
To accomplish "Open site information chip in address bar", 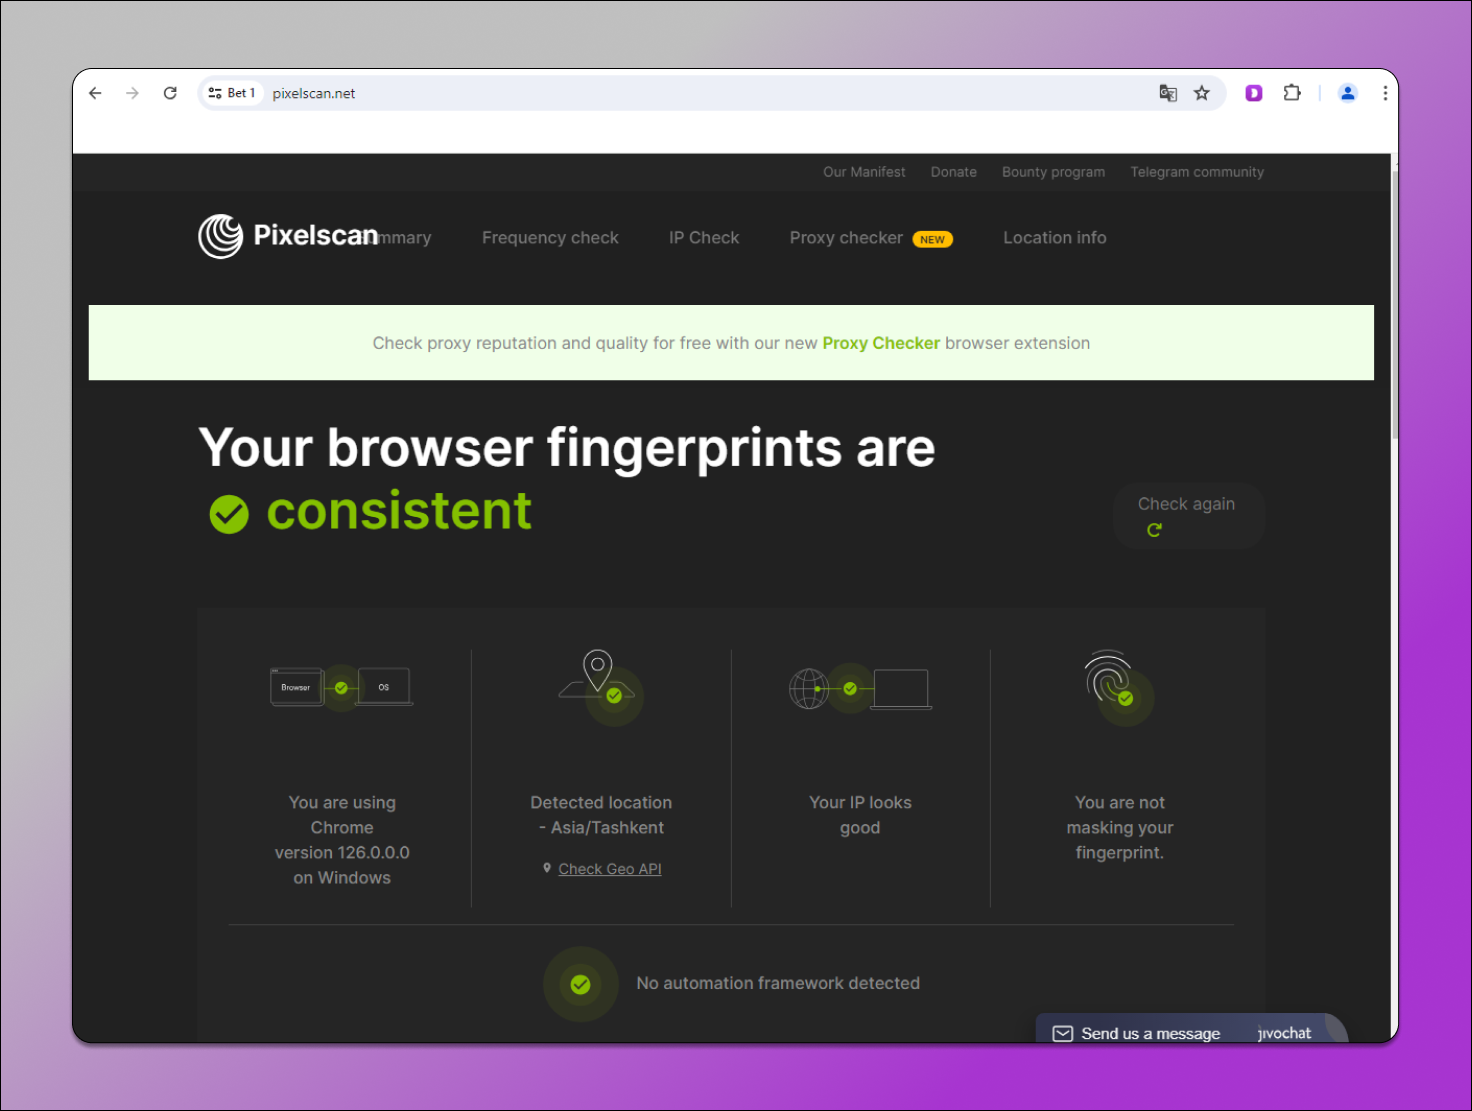I will point(231,93).
